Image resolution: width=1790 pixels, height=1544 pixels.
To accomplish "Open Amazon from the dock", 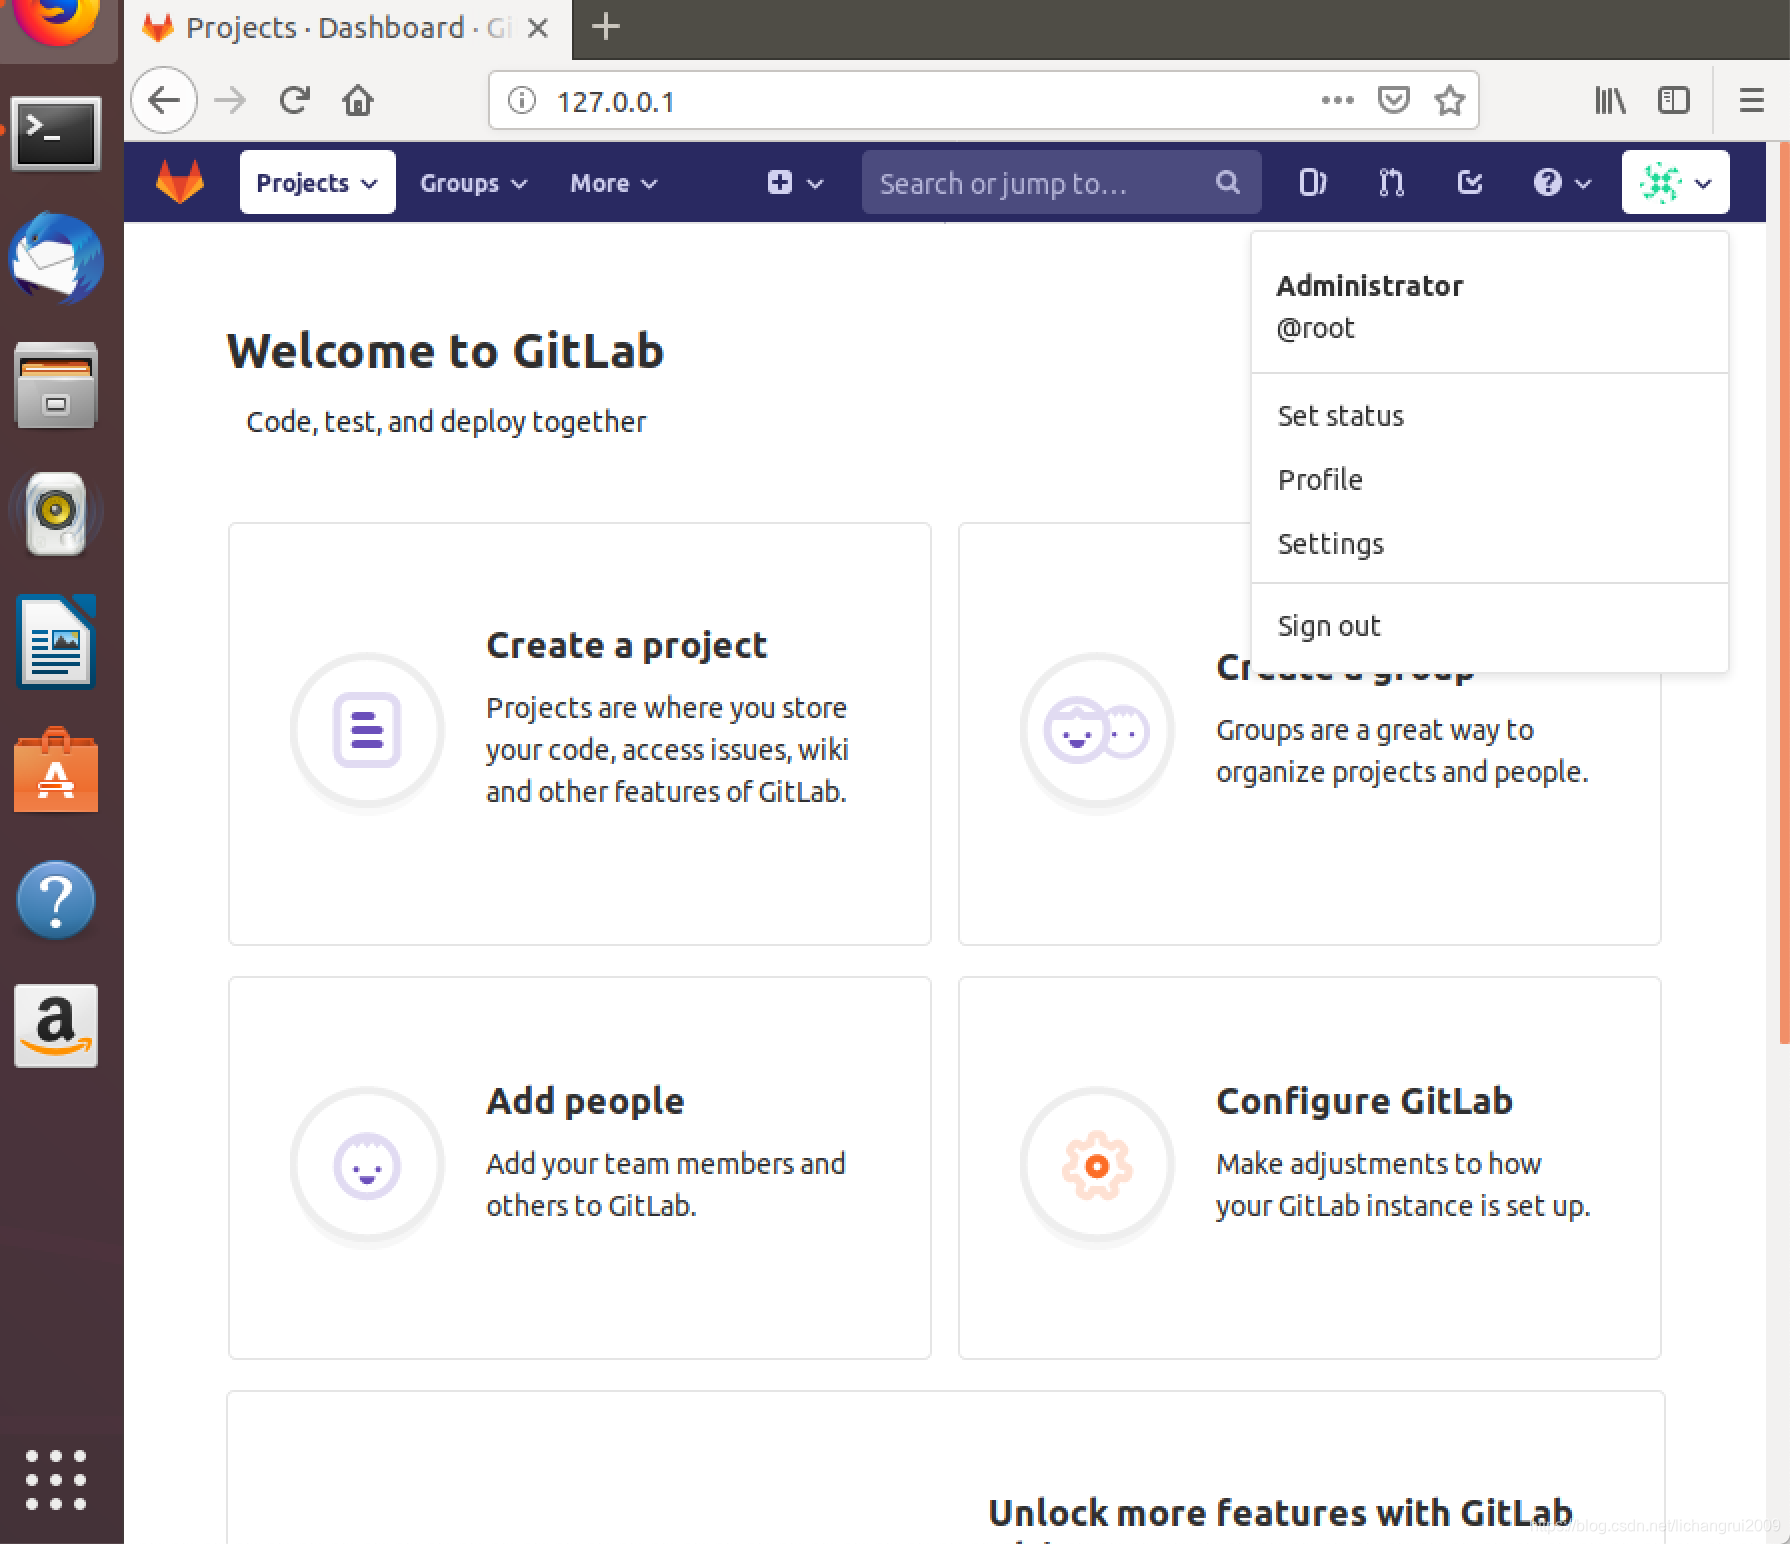I will 56,1026.
